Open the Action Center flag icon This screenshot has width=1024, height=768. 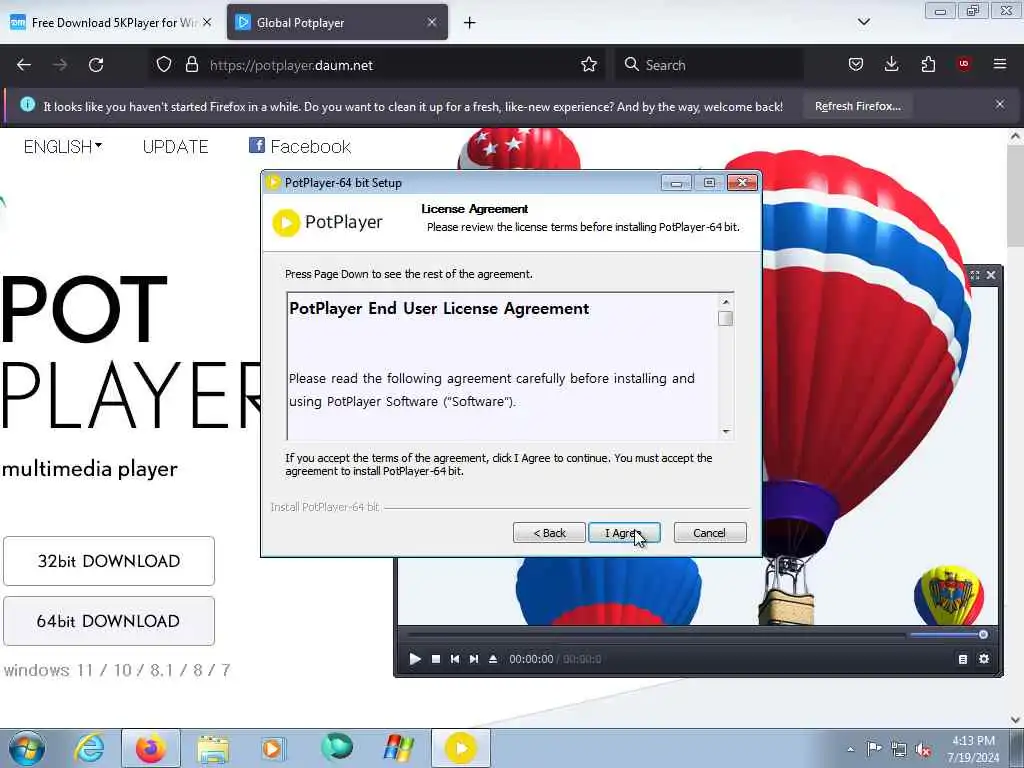click(874, 748)
